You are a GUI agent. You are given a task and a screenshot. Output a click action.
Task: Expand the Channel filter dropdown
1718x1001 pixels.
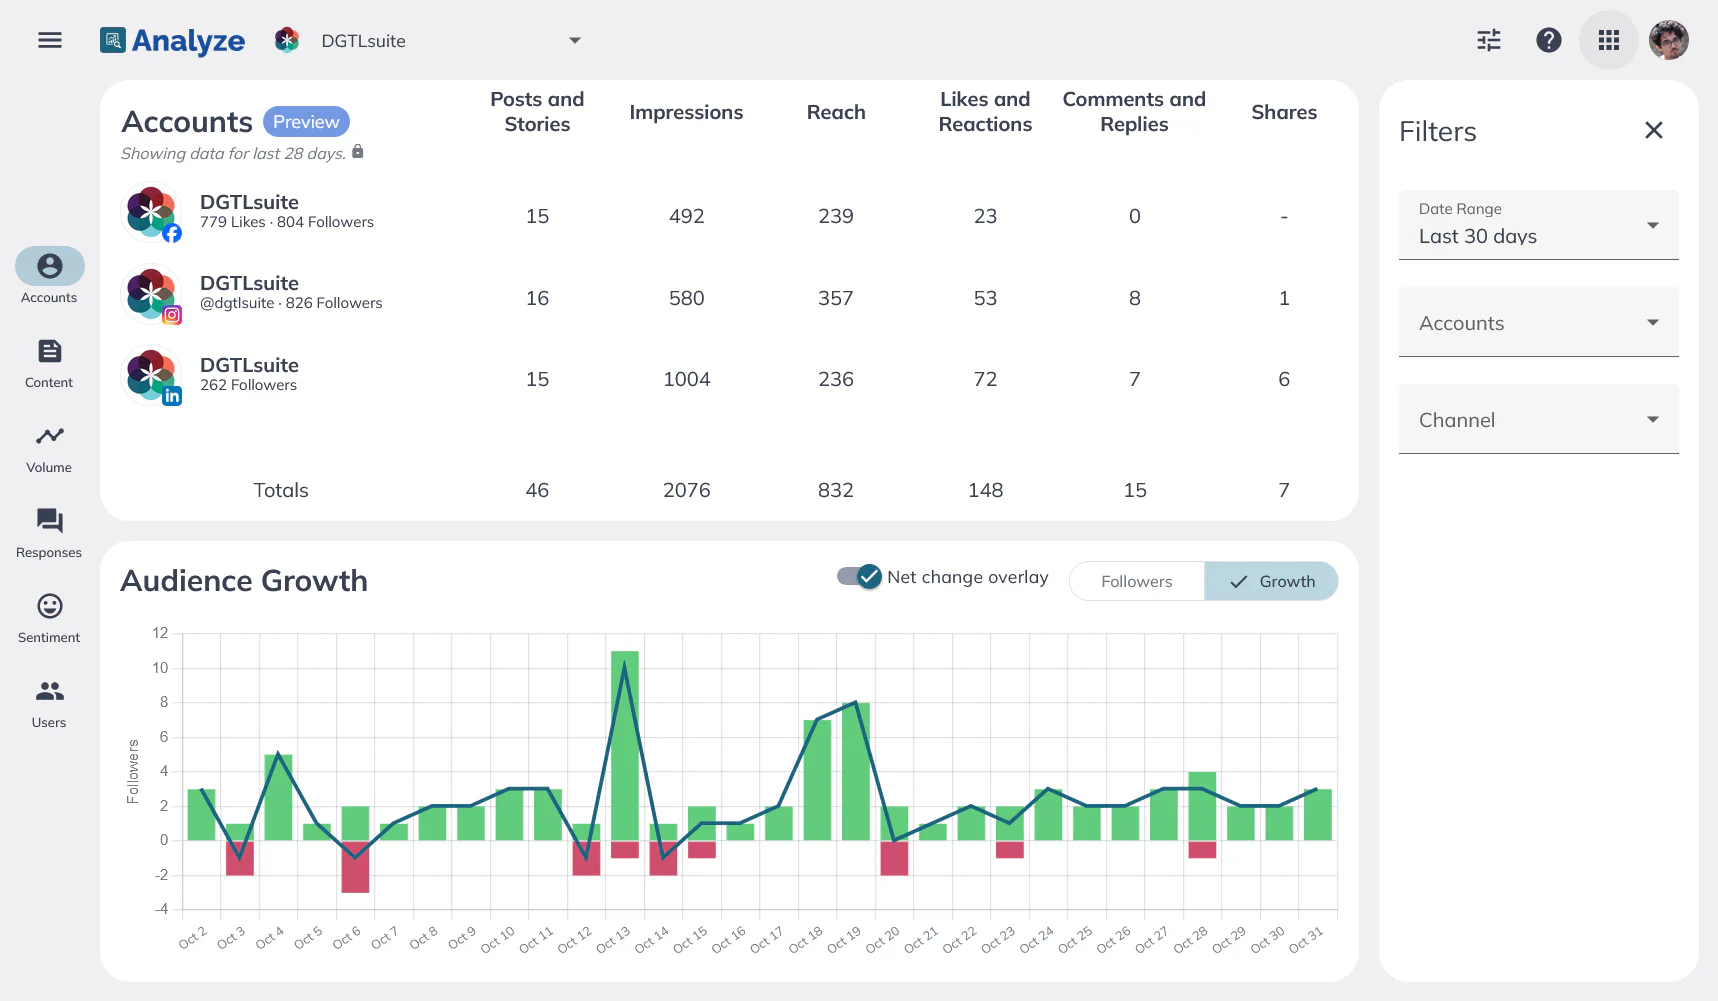click(x=1538, y=419)
